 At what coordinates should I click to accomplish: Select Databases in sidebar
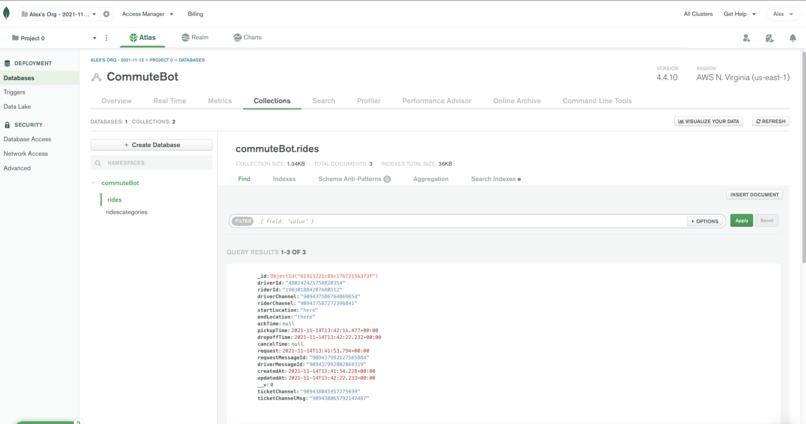coord(40,78)
